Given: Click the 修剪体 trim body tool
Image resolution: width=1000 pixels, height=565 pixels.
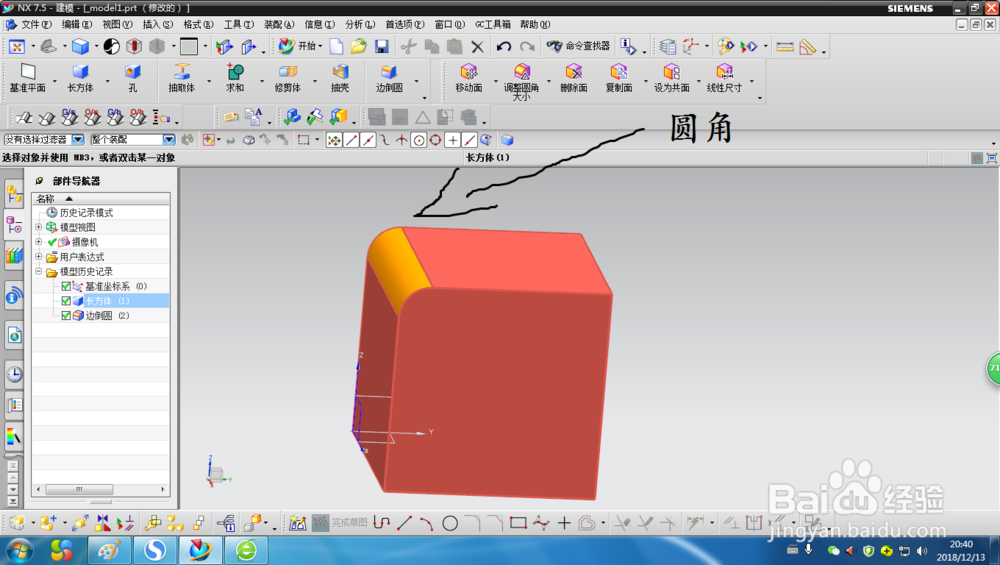Looking at the screenshot, I should 288,78.
